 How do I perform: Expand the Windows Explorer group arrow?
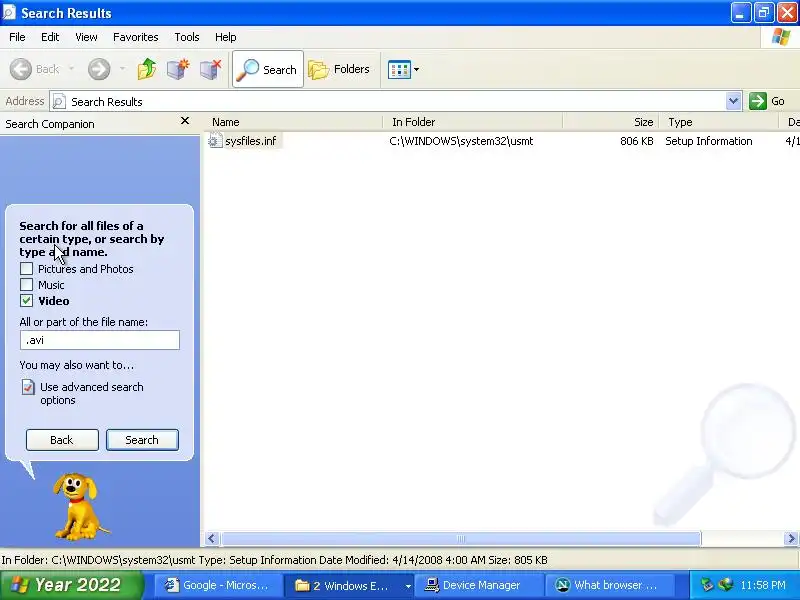408,586
